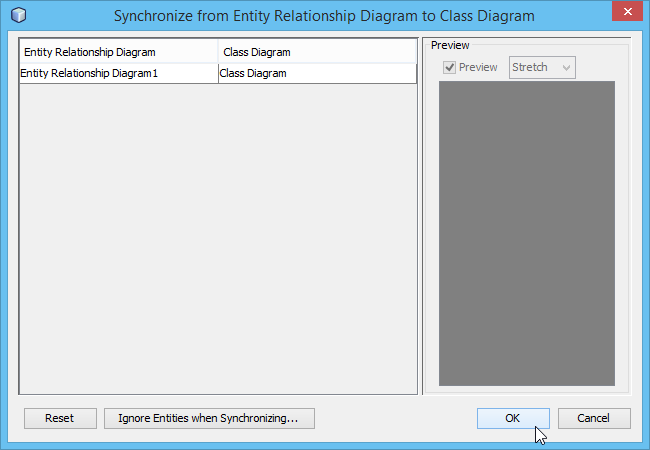Select the Class Diagram row cell
The width and height of the screenshot is (650, 450).
point(317,73)
